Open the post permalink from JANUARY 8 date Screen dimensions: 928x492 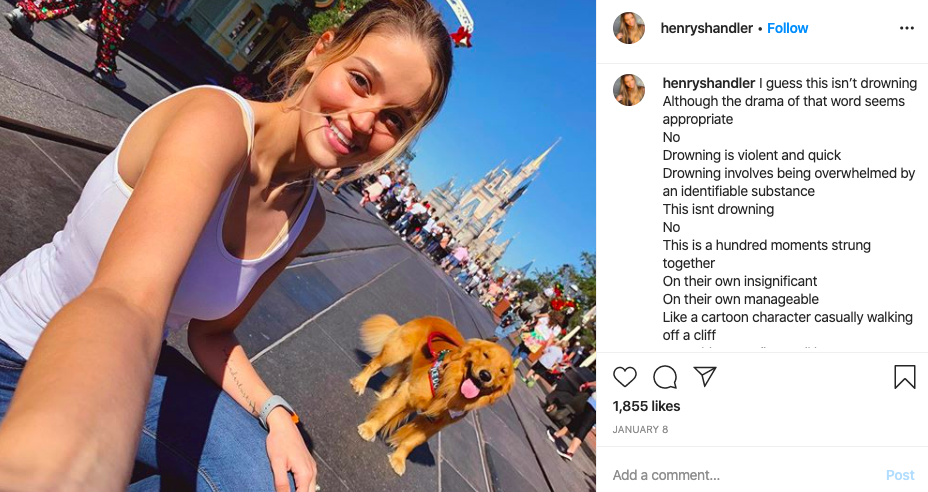pos(640,429)
